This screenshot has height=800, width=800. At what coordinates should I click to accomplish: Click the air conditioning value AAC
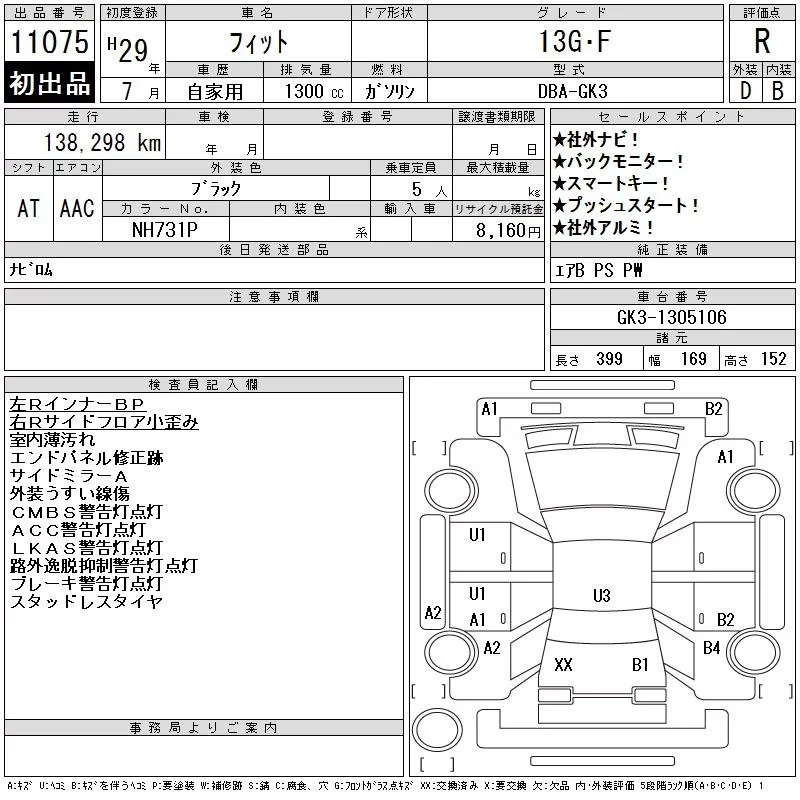(77, 208)
